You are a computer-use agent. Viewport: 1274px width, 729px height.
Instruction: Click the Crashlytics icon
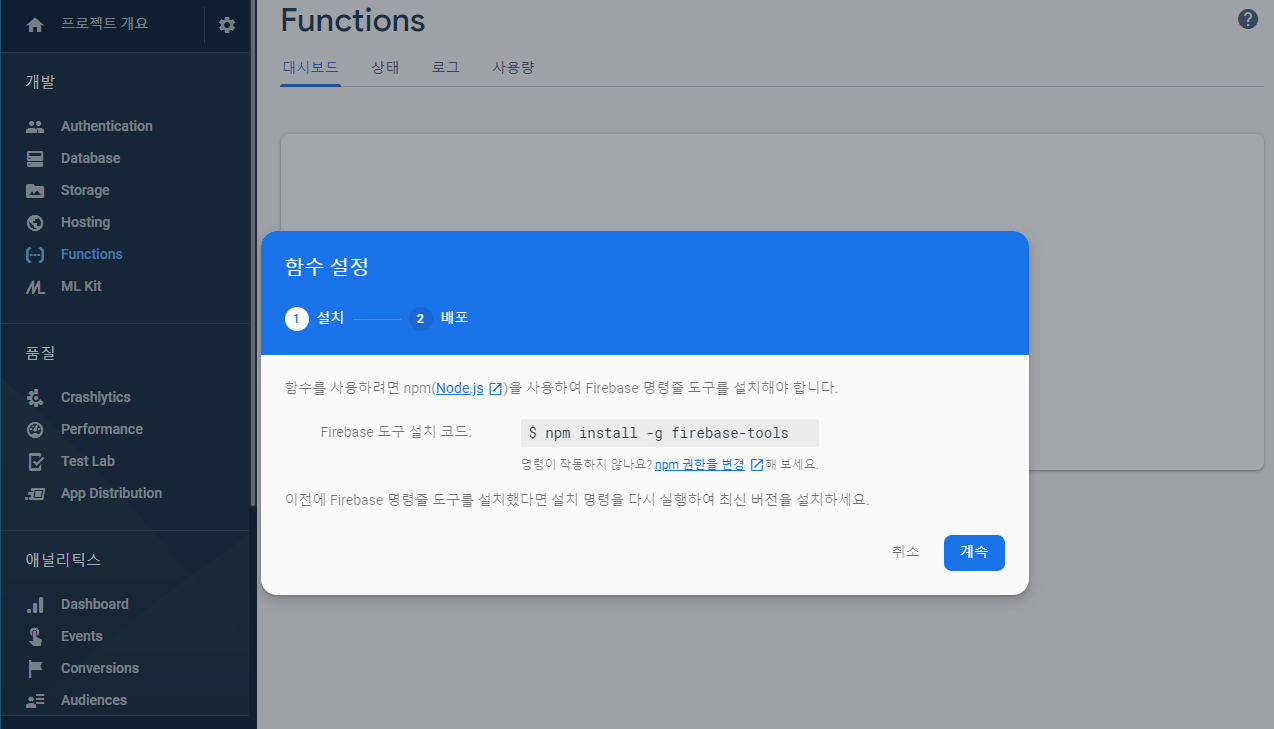click(35, 397)
